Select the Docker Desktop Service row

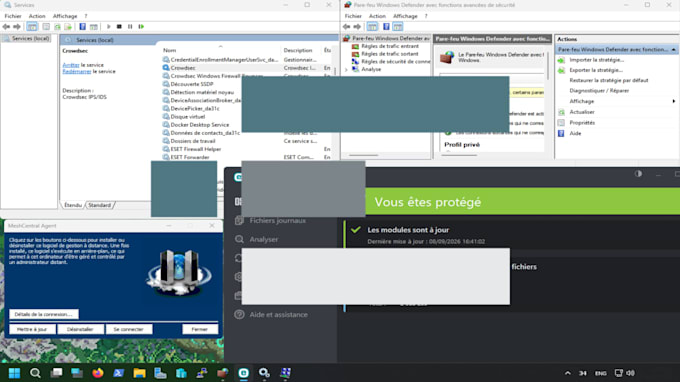click(199, 124)
